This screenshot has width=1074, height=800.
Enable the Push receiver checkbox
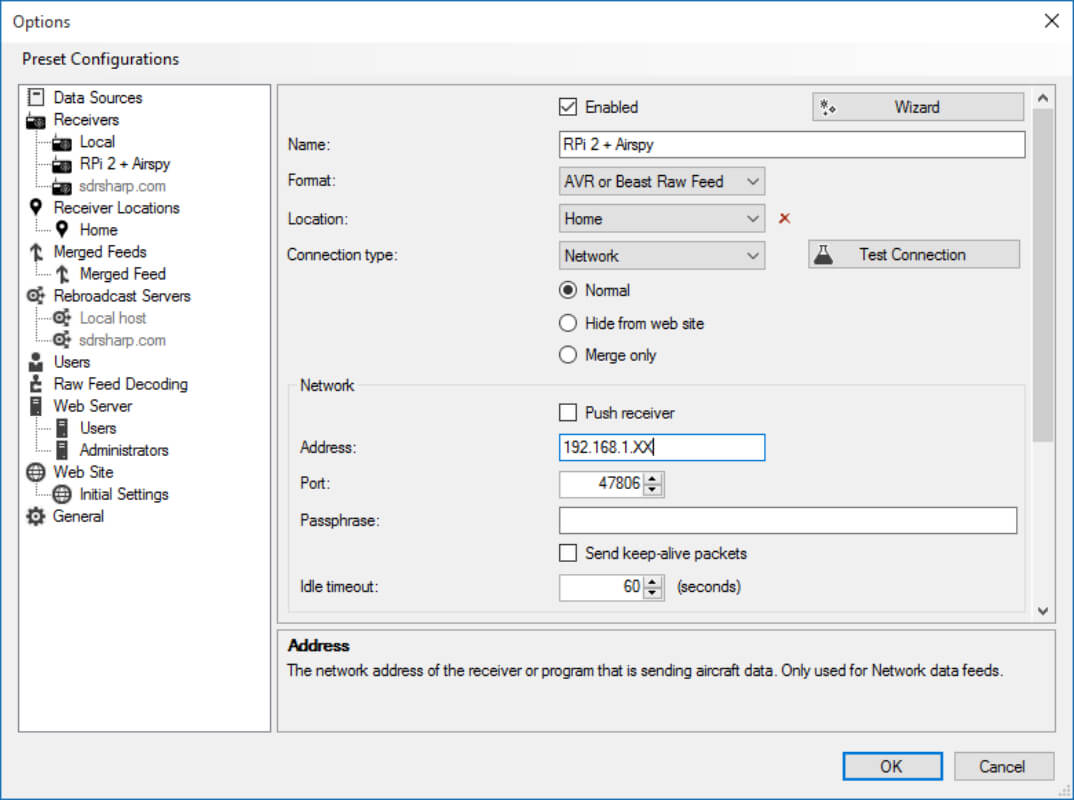pyautogui.click(x=568, y=412)
